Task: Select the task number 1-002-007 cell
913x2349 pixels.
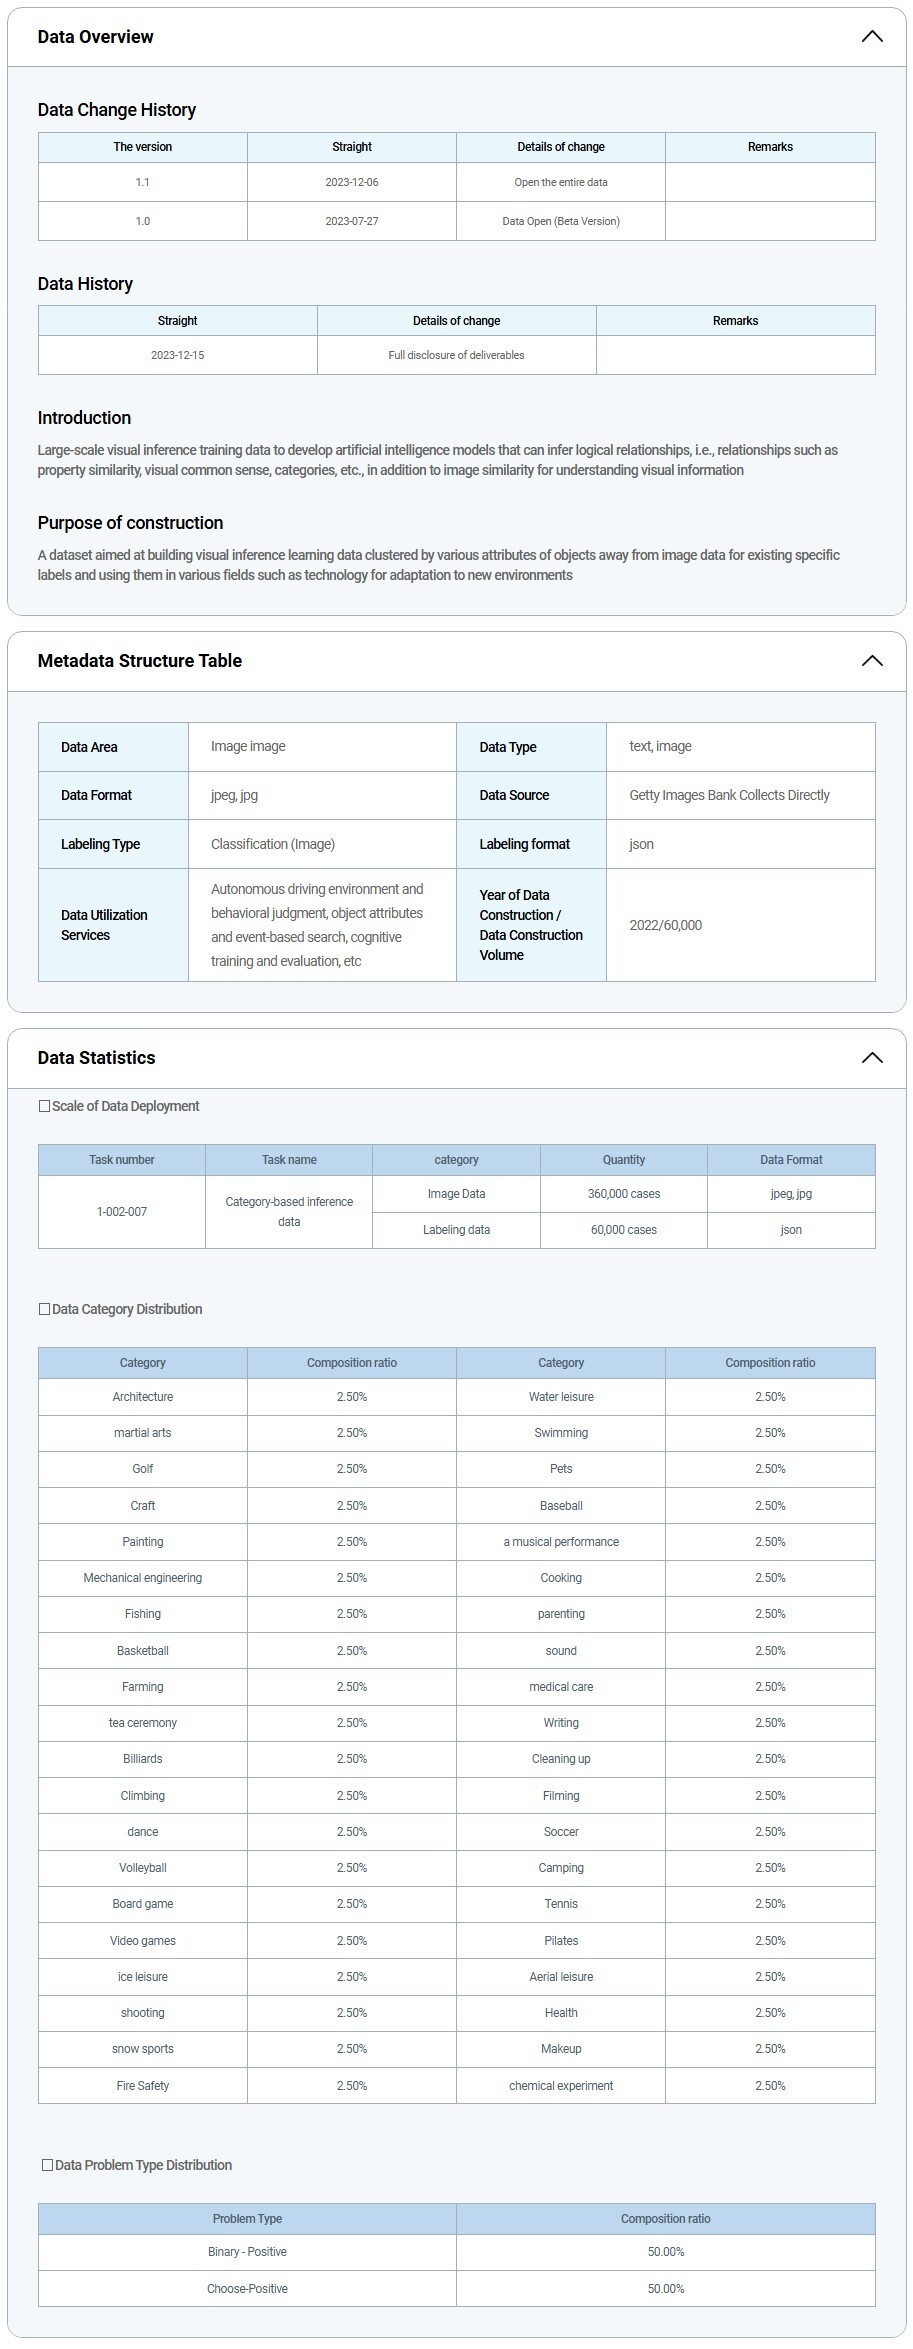Action: (121, 1211)
